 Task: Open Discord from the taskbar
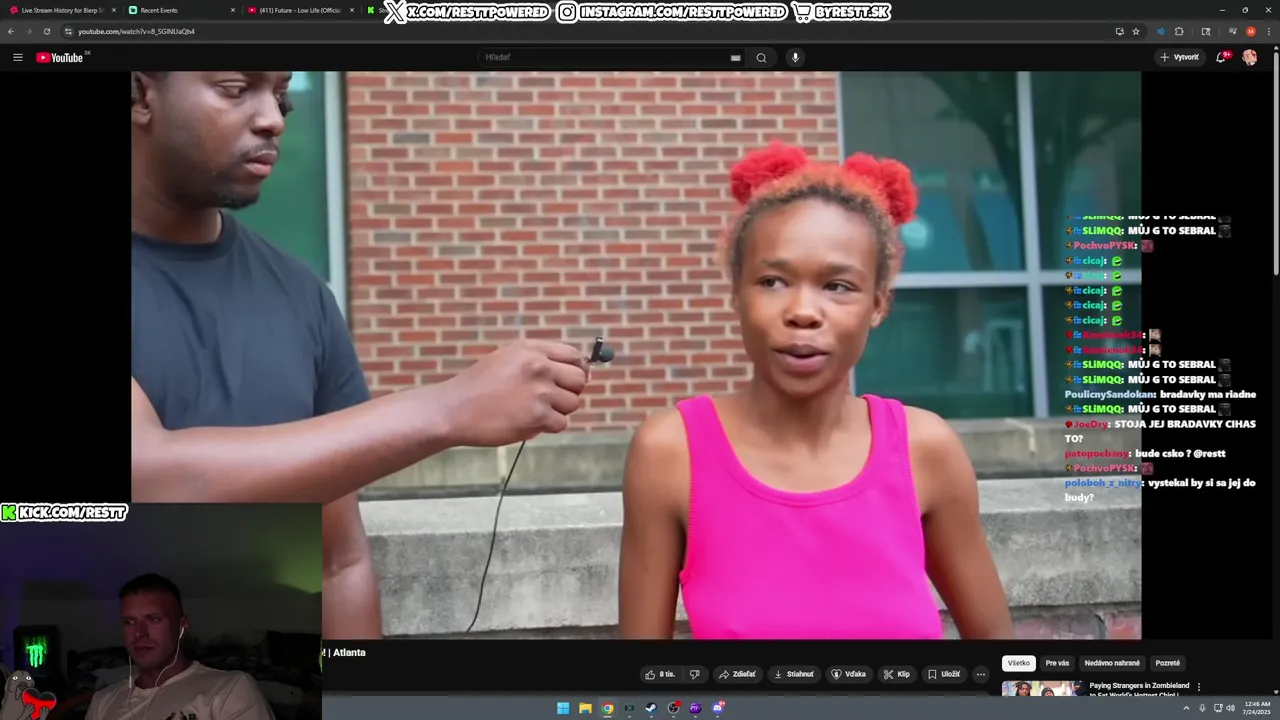[x=717, y=708]
